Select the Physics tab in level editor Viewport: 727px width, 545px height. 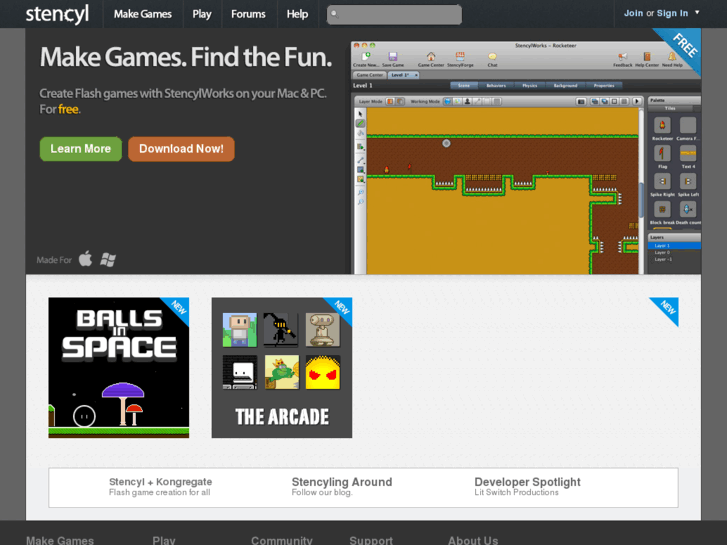(x=529, y=85)
